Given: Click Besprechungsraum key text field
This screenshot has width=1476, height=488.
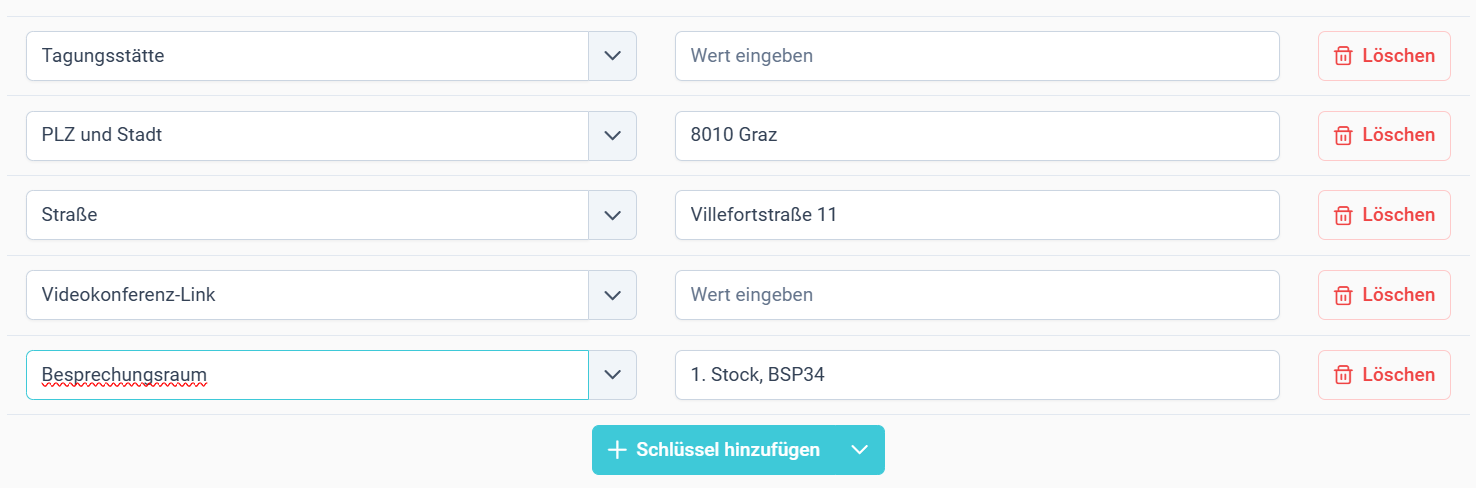Looking at the screenshot, I should click(308, 375).
